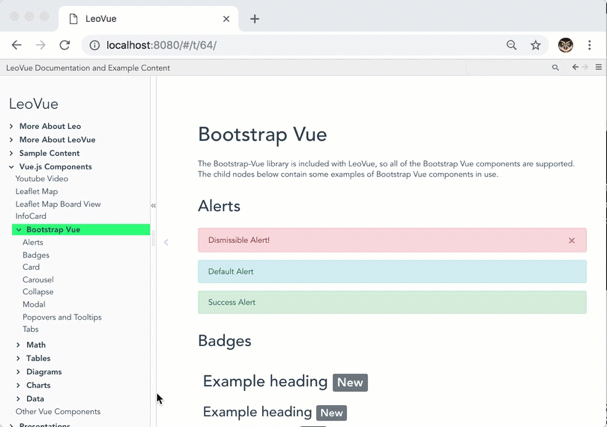
Task: Click the LeoVue header search icon
Action: (x=555, y=67)
